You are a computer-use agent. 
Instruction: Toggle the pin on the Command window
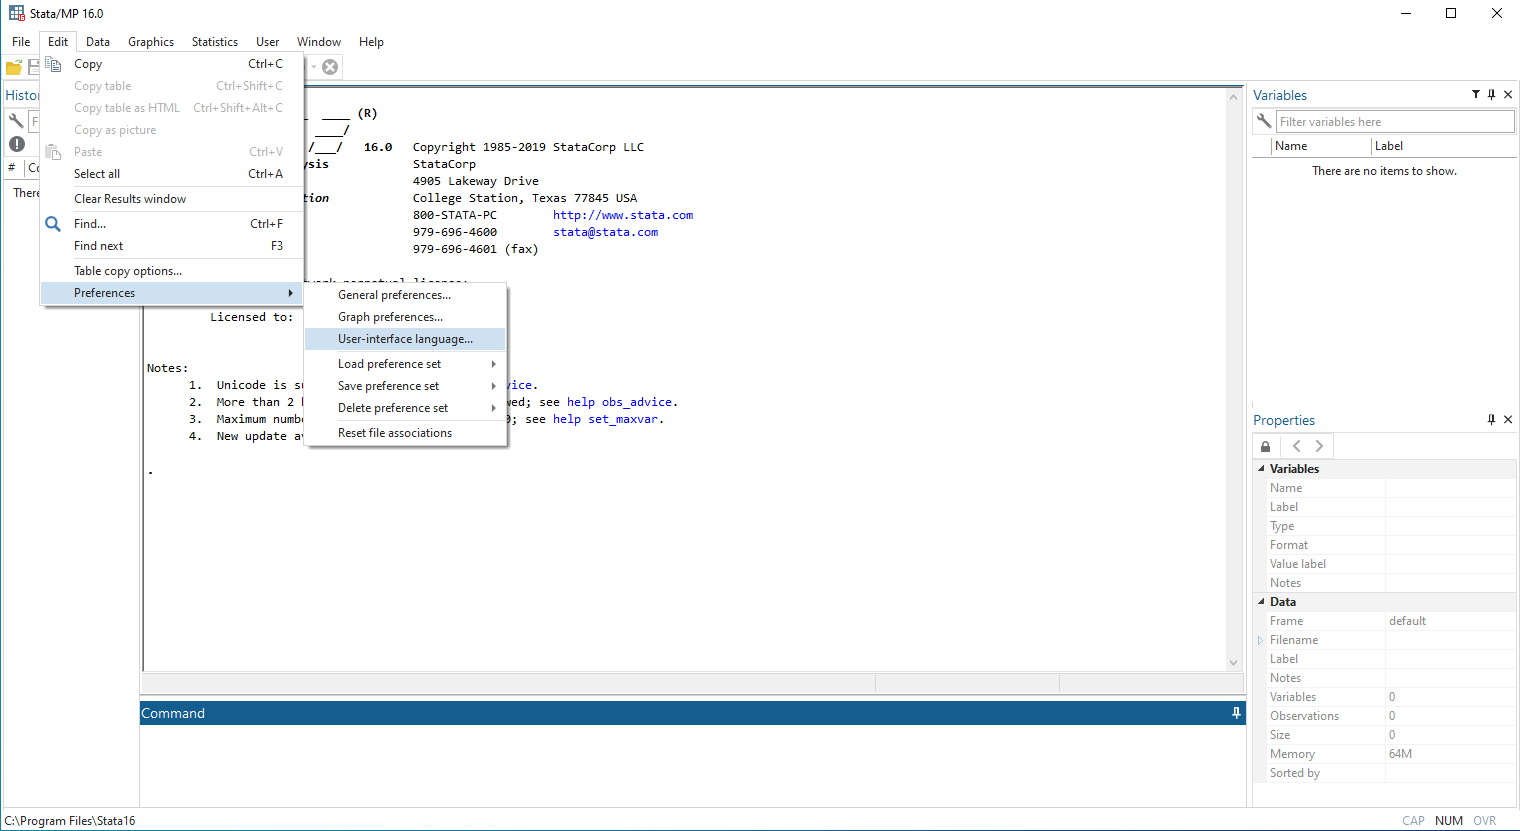point(1236,713)
